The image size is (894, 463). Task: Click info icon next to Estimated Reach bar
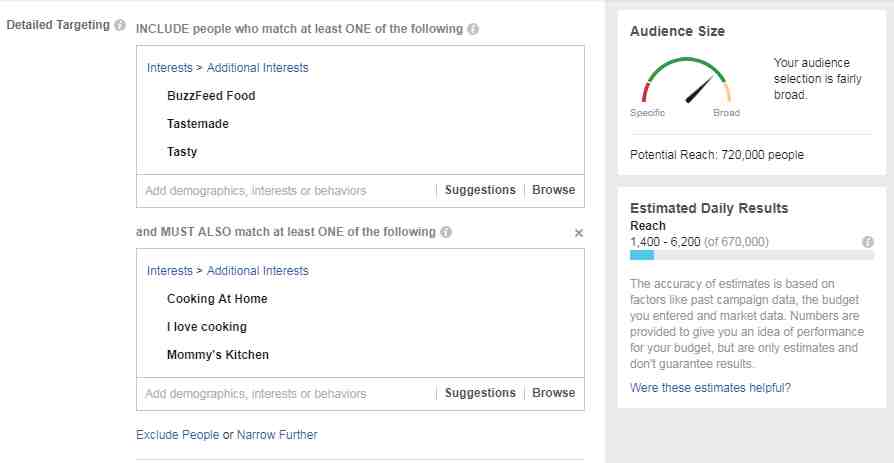click(x=868, y=242)
